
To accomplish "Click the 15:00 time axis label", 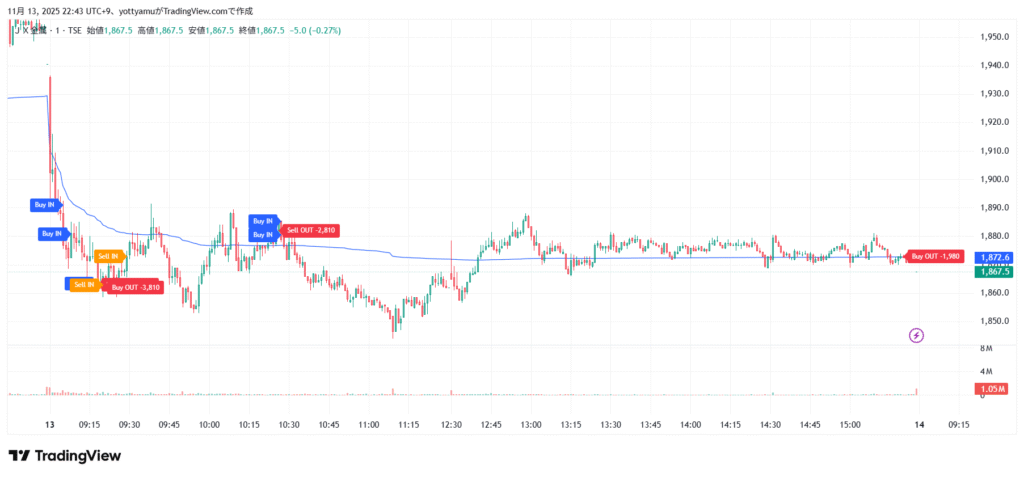I will pyautogui.click(x=850, y=425).
